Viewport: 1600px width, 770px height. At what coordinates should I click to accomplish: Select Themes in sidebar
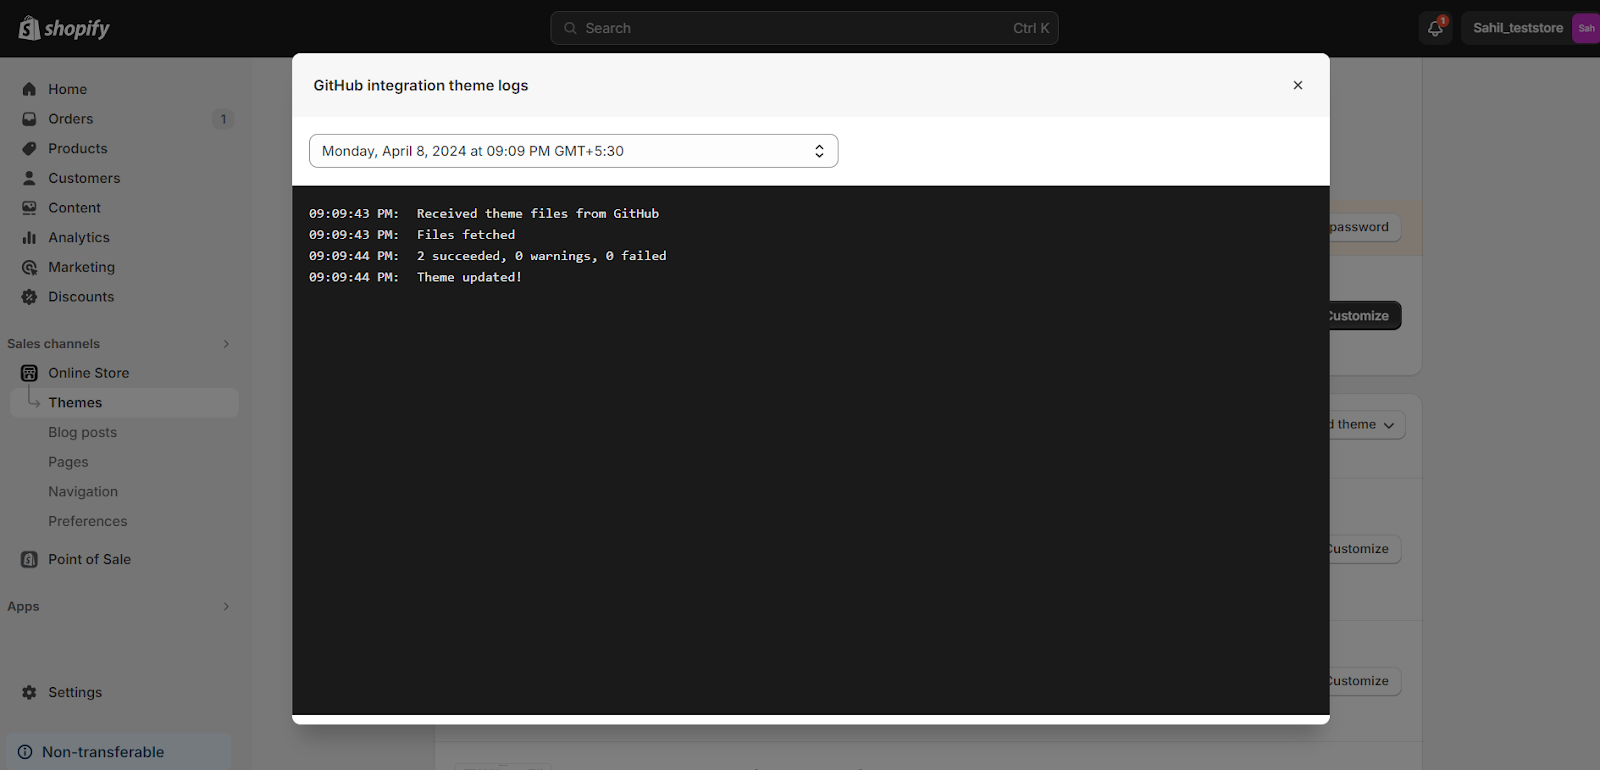pyautogui.click(x=124, y=403)
